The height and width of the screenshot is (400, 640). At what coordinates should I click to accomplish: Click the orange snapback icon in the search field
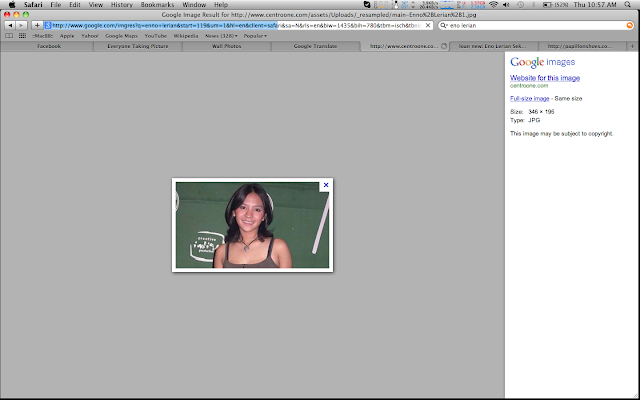click(x=630, y=25)
